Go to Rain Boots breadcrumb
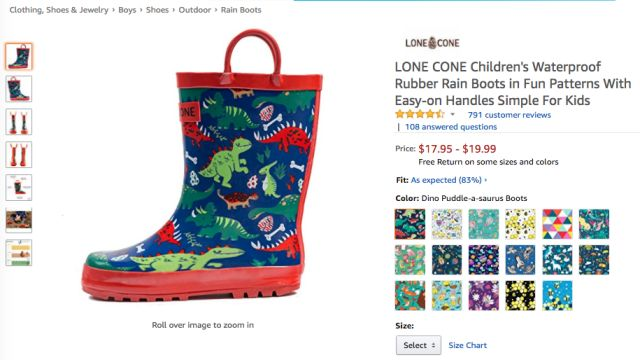Screen dimensions: 640x360 (x=241, y=10)
